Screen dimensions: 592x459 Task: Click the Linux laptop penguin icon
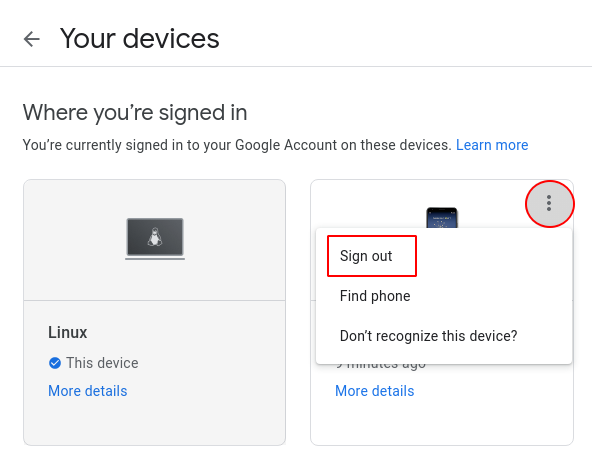[155, 239]
